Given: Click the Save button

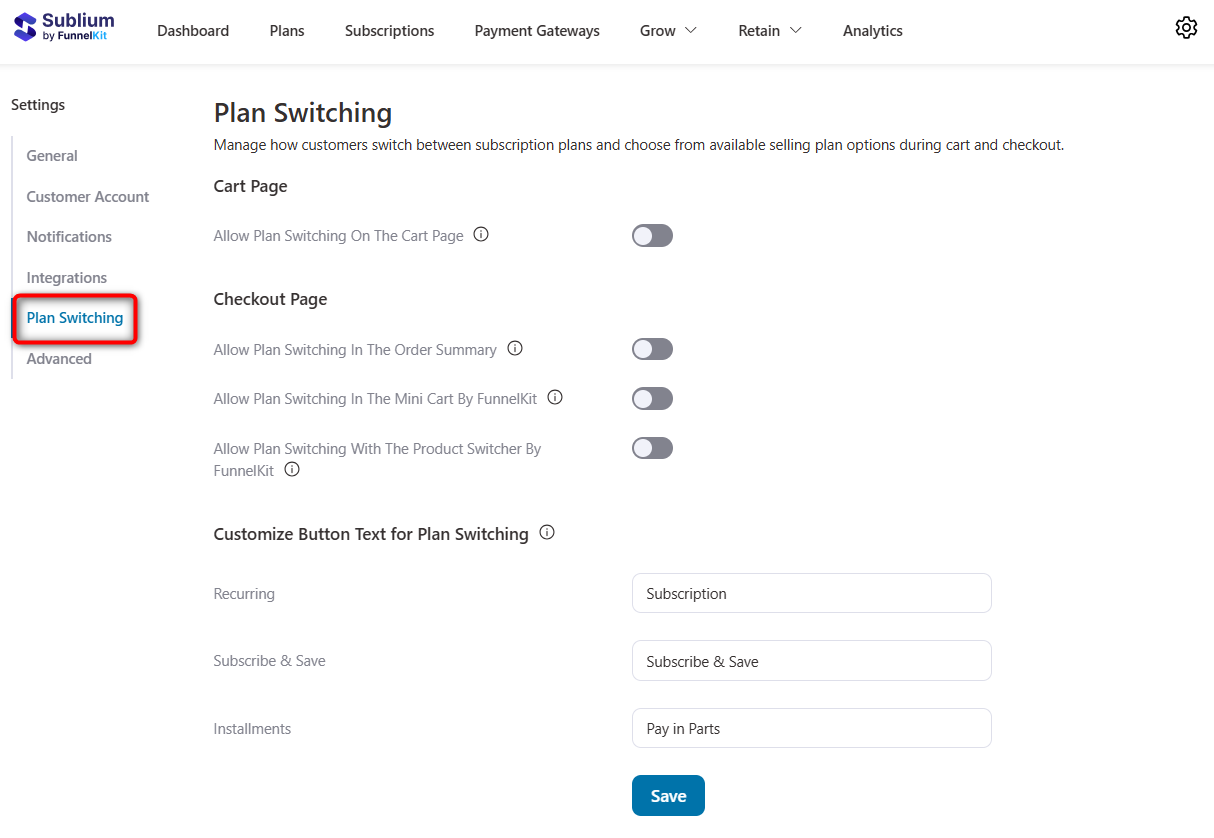Looking at the screenshot, I should 668,795.
